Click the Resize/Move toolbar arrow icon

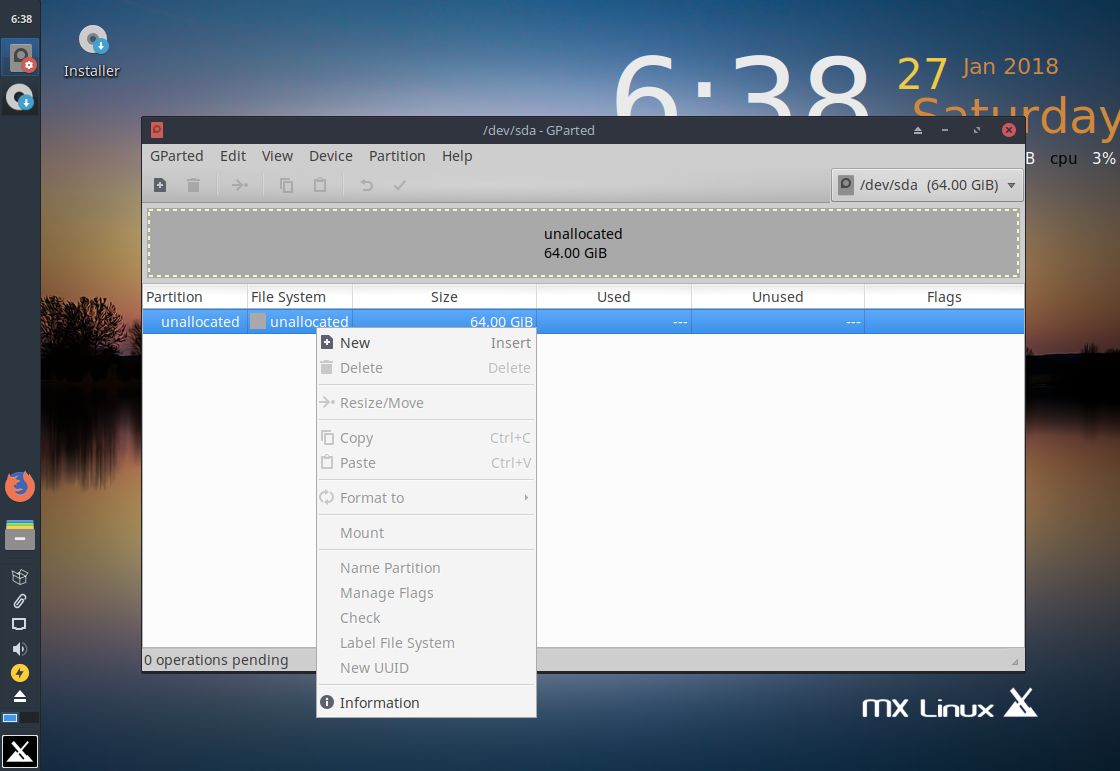[x=239, y=185]
